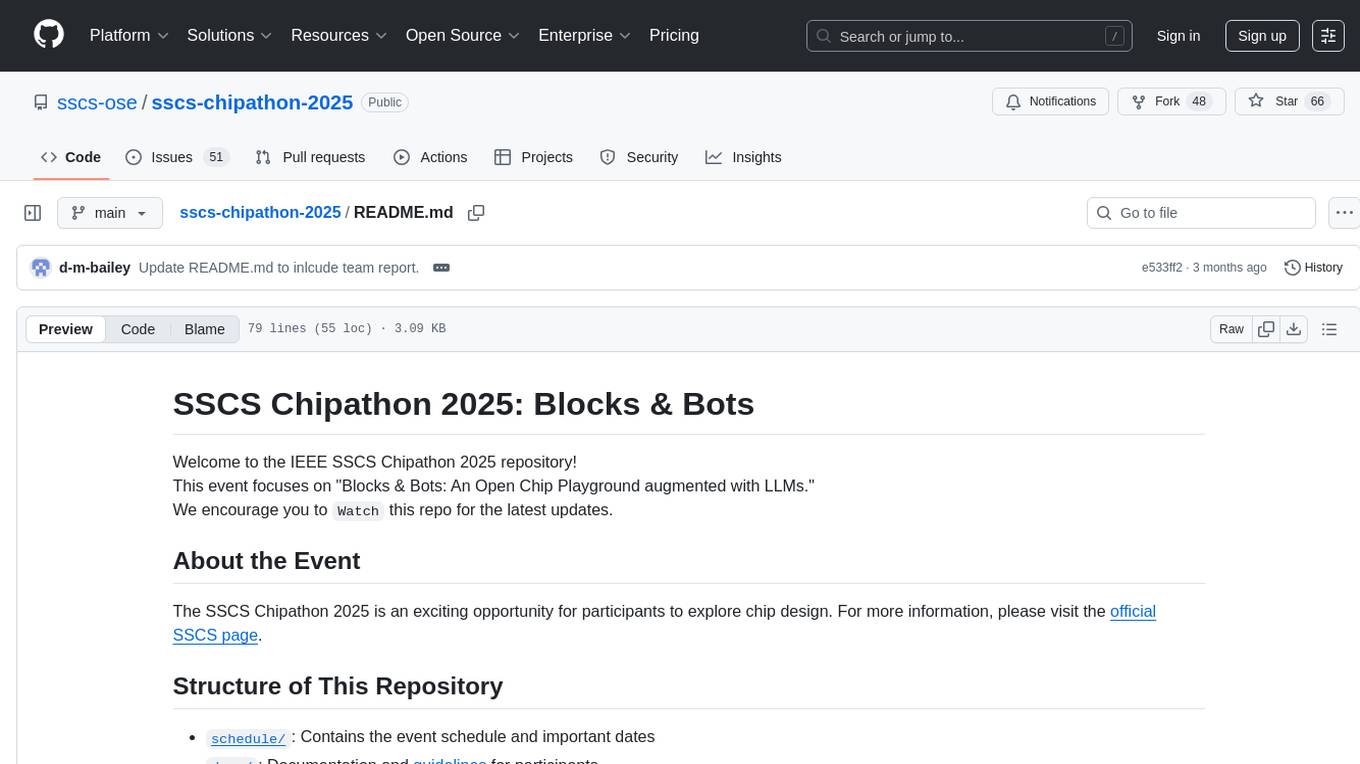Switch to the Actions tab
This screenshot has width=1360, height=764.
click(430, 157)
